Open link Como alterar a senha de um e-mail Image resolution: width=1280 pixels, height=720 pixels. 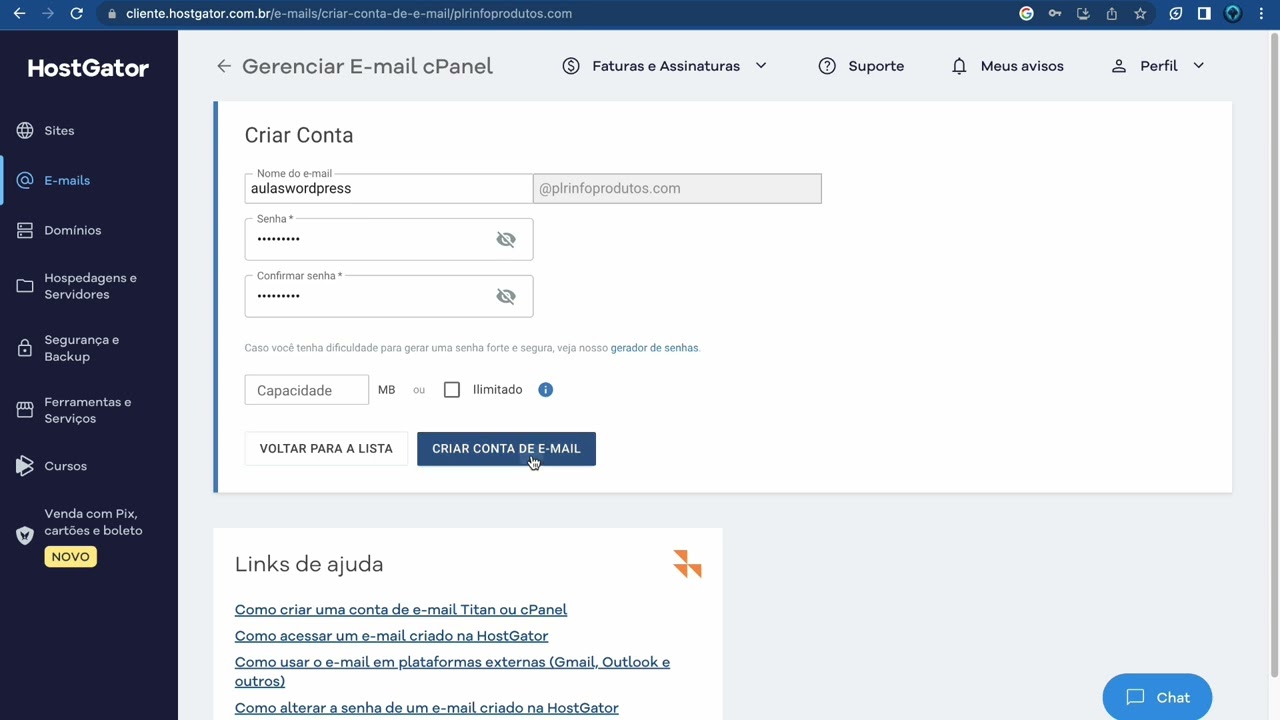(427, 708)
